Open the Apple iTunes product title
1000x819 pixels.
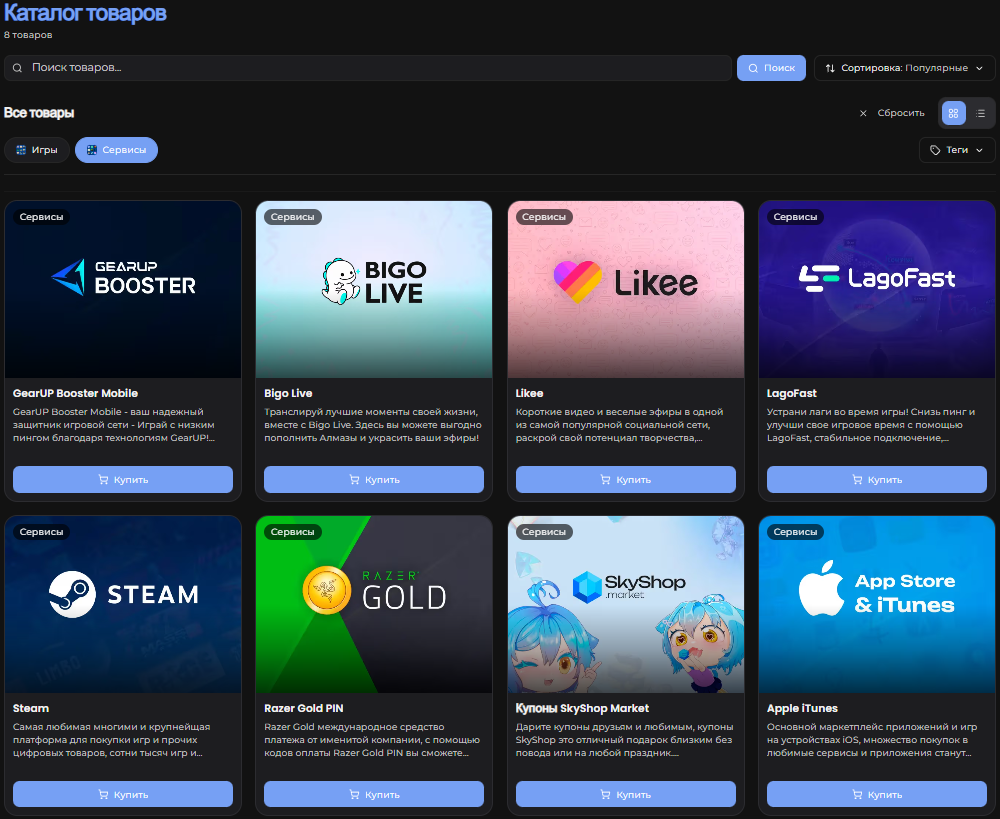point(802,708)
